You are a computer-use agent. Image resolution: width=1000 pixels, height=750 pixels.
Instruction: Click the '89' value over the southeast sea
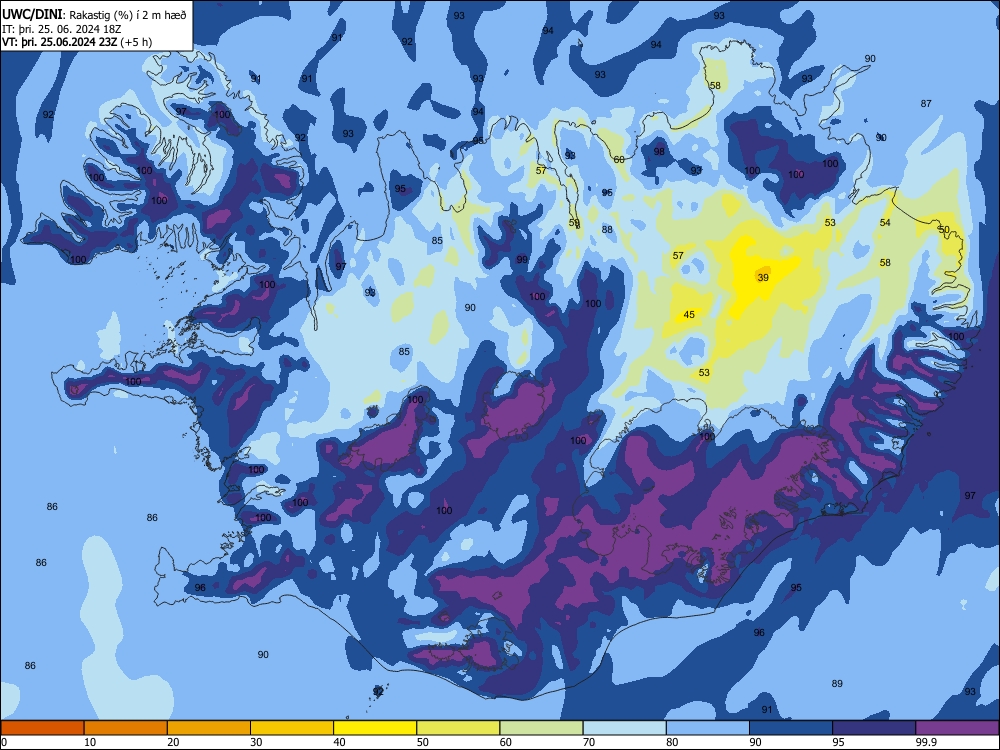(x=837, y=684)
